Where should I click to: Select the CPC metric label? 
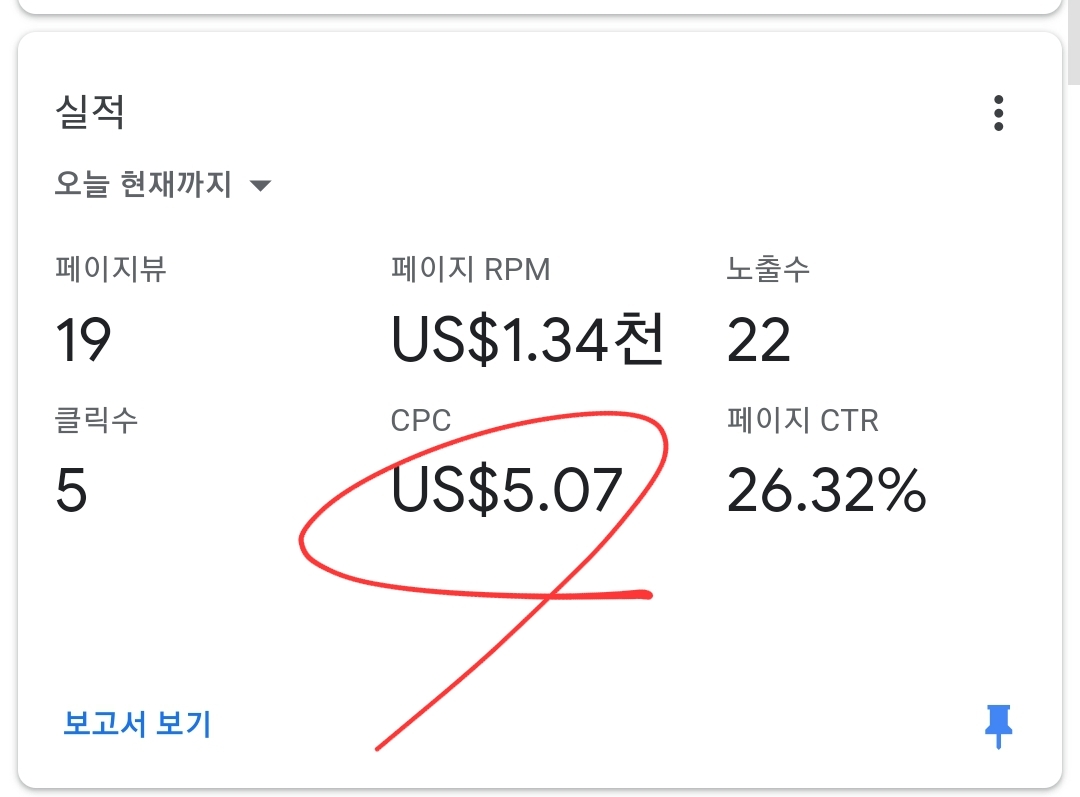421,420
